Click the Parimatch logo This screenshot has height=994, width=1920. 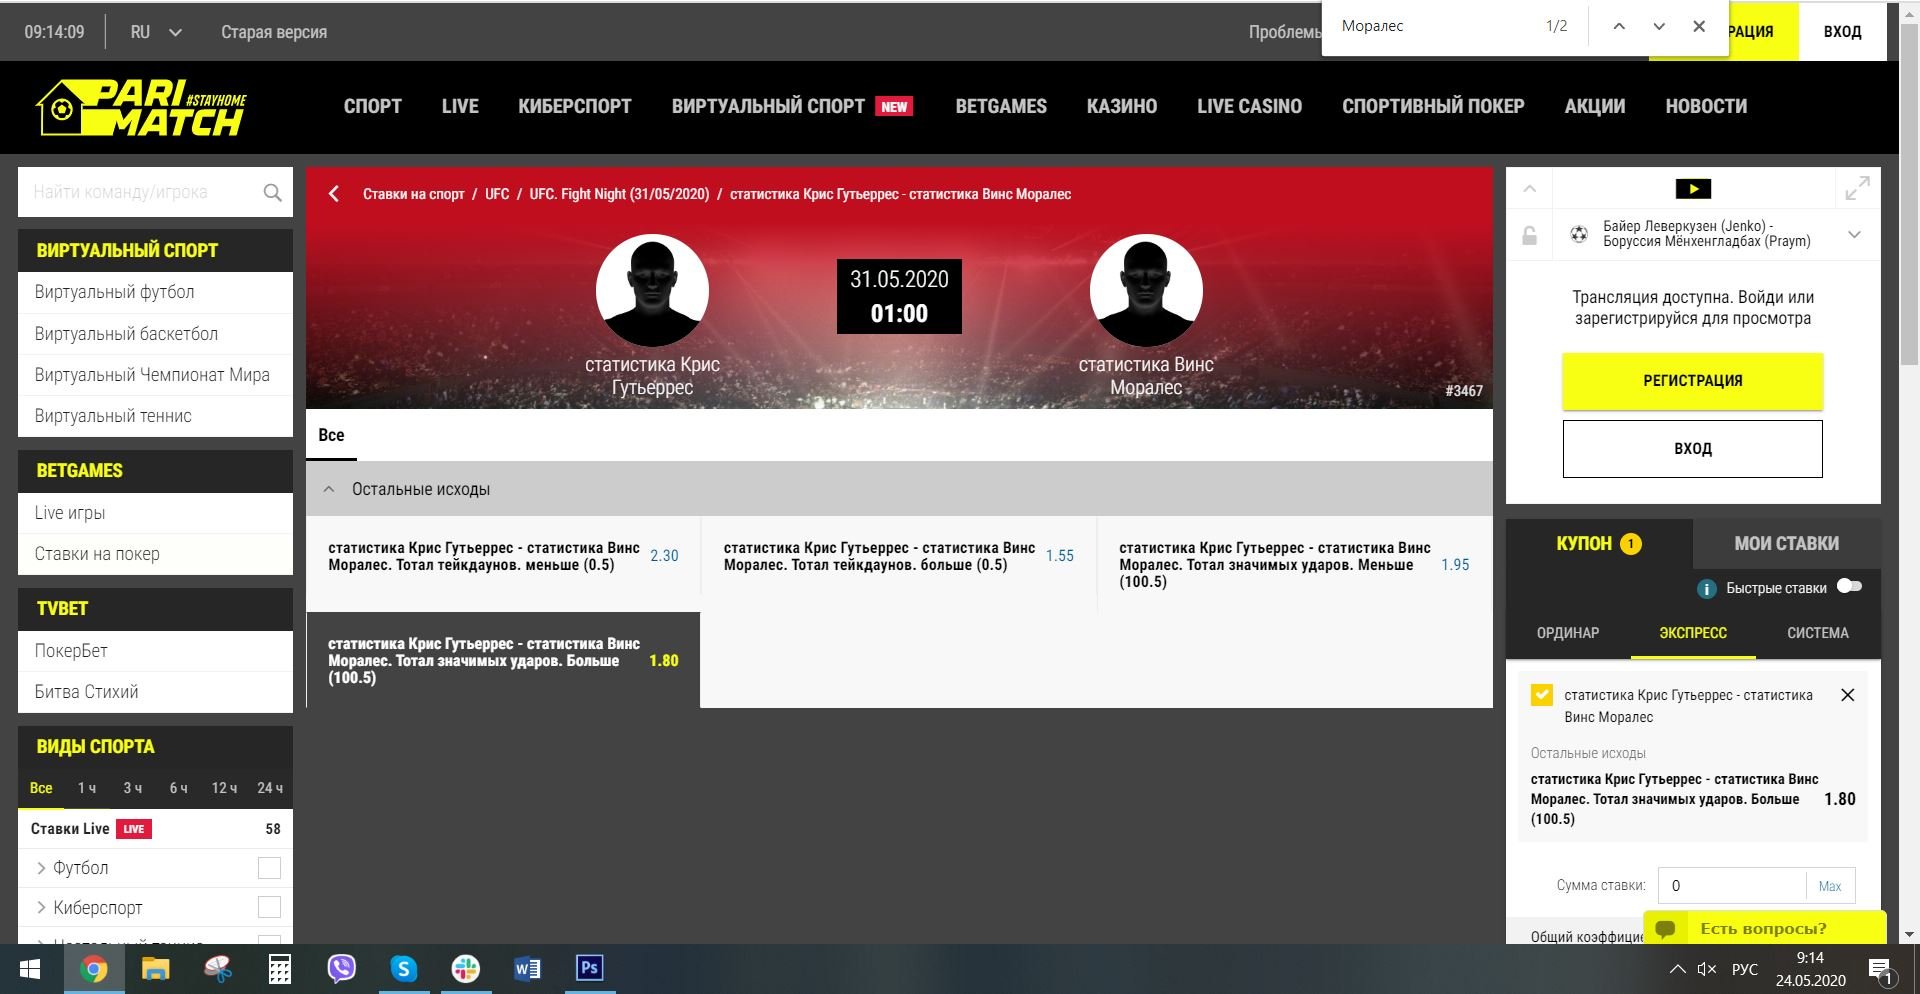(x=141, y=107)
